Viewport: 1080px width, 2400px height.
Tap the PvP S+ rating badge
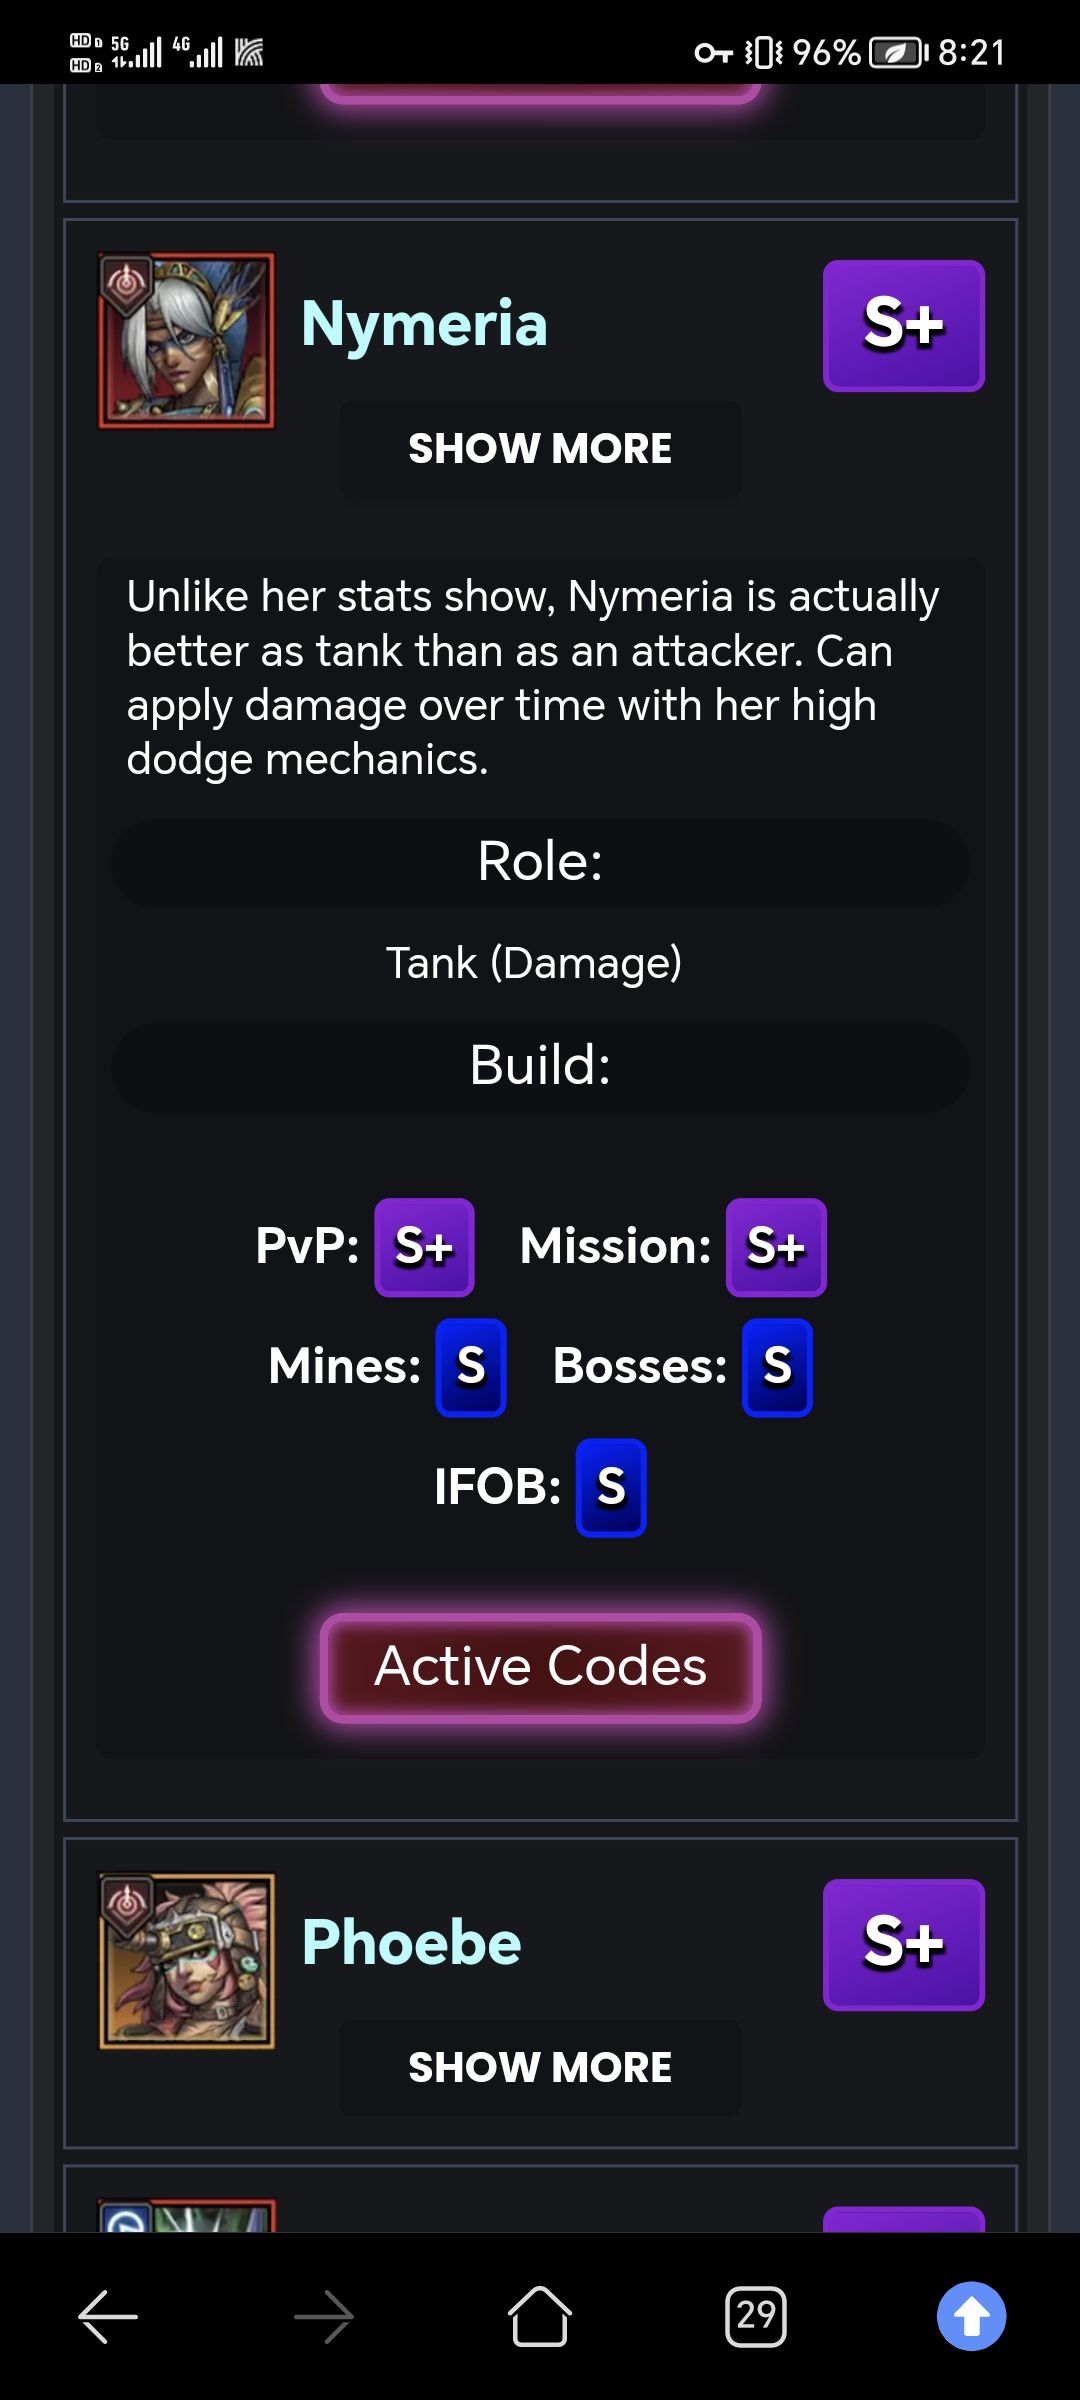coord(424,1247)
